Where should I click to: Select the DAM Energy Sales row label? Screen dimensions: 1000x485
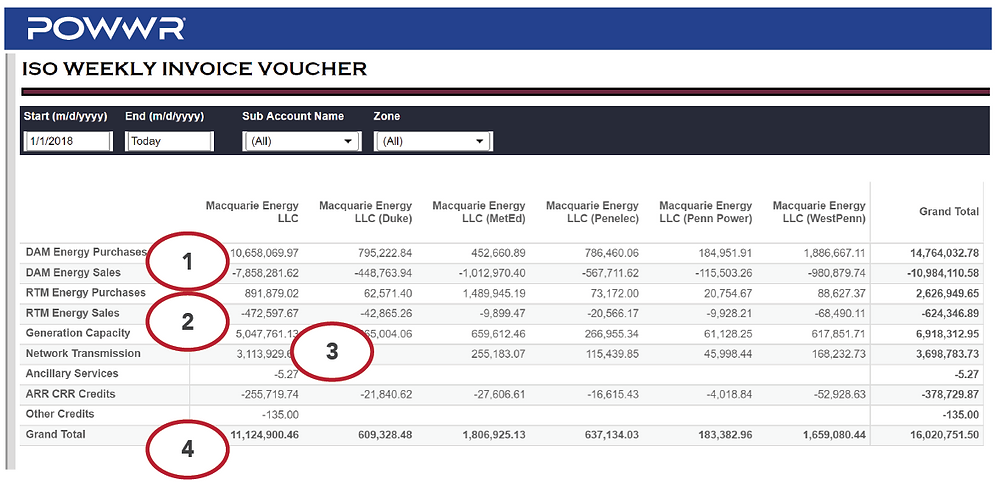73,273
